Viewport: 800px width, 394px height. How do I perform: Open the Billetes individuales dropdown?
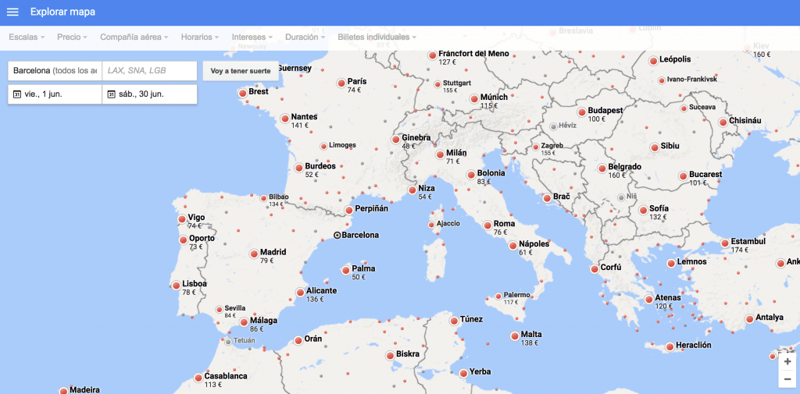point(377,37)
